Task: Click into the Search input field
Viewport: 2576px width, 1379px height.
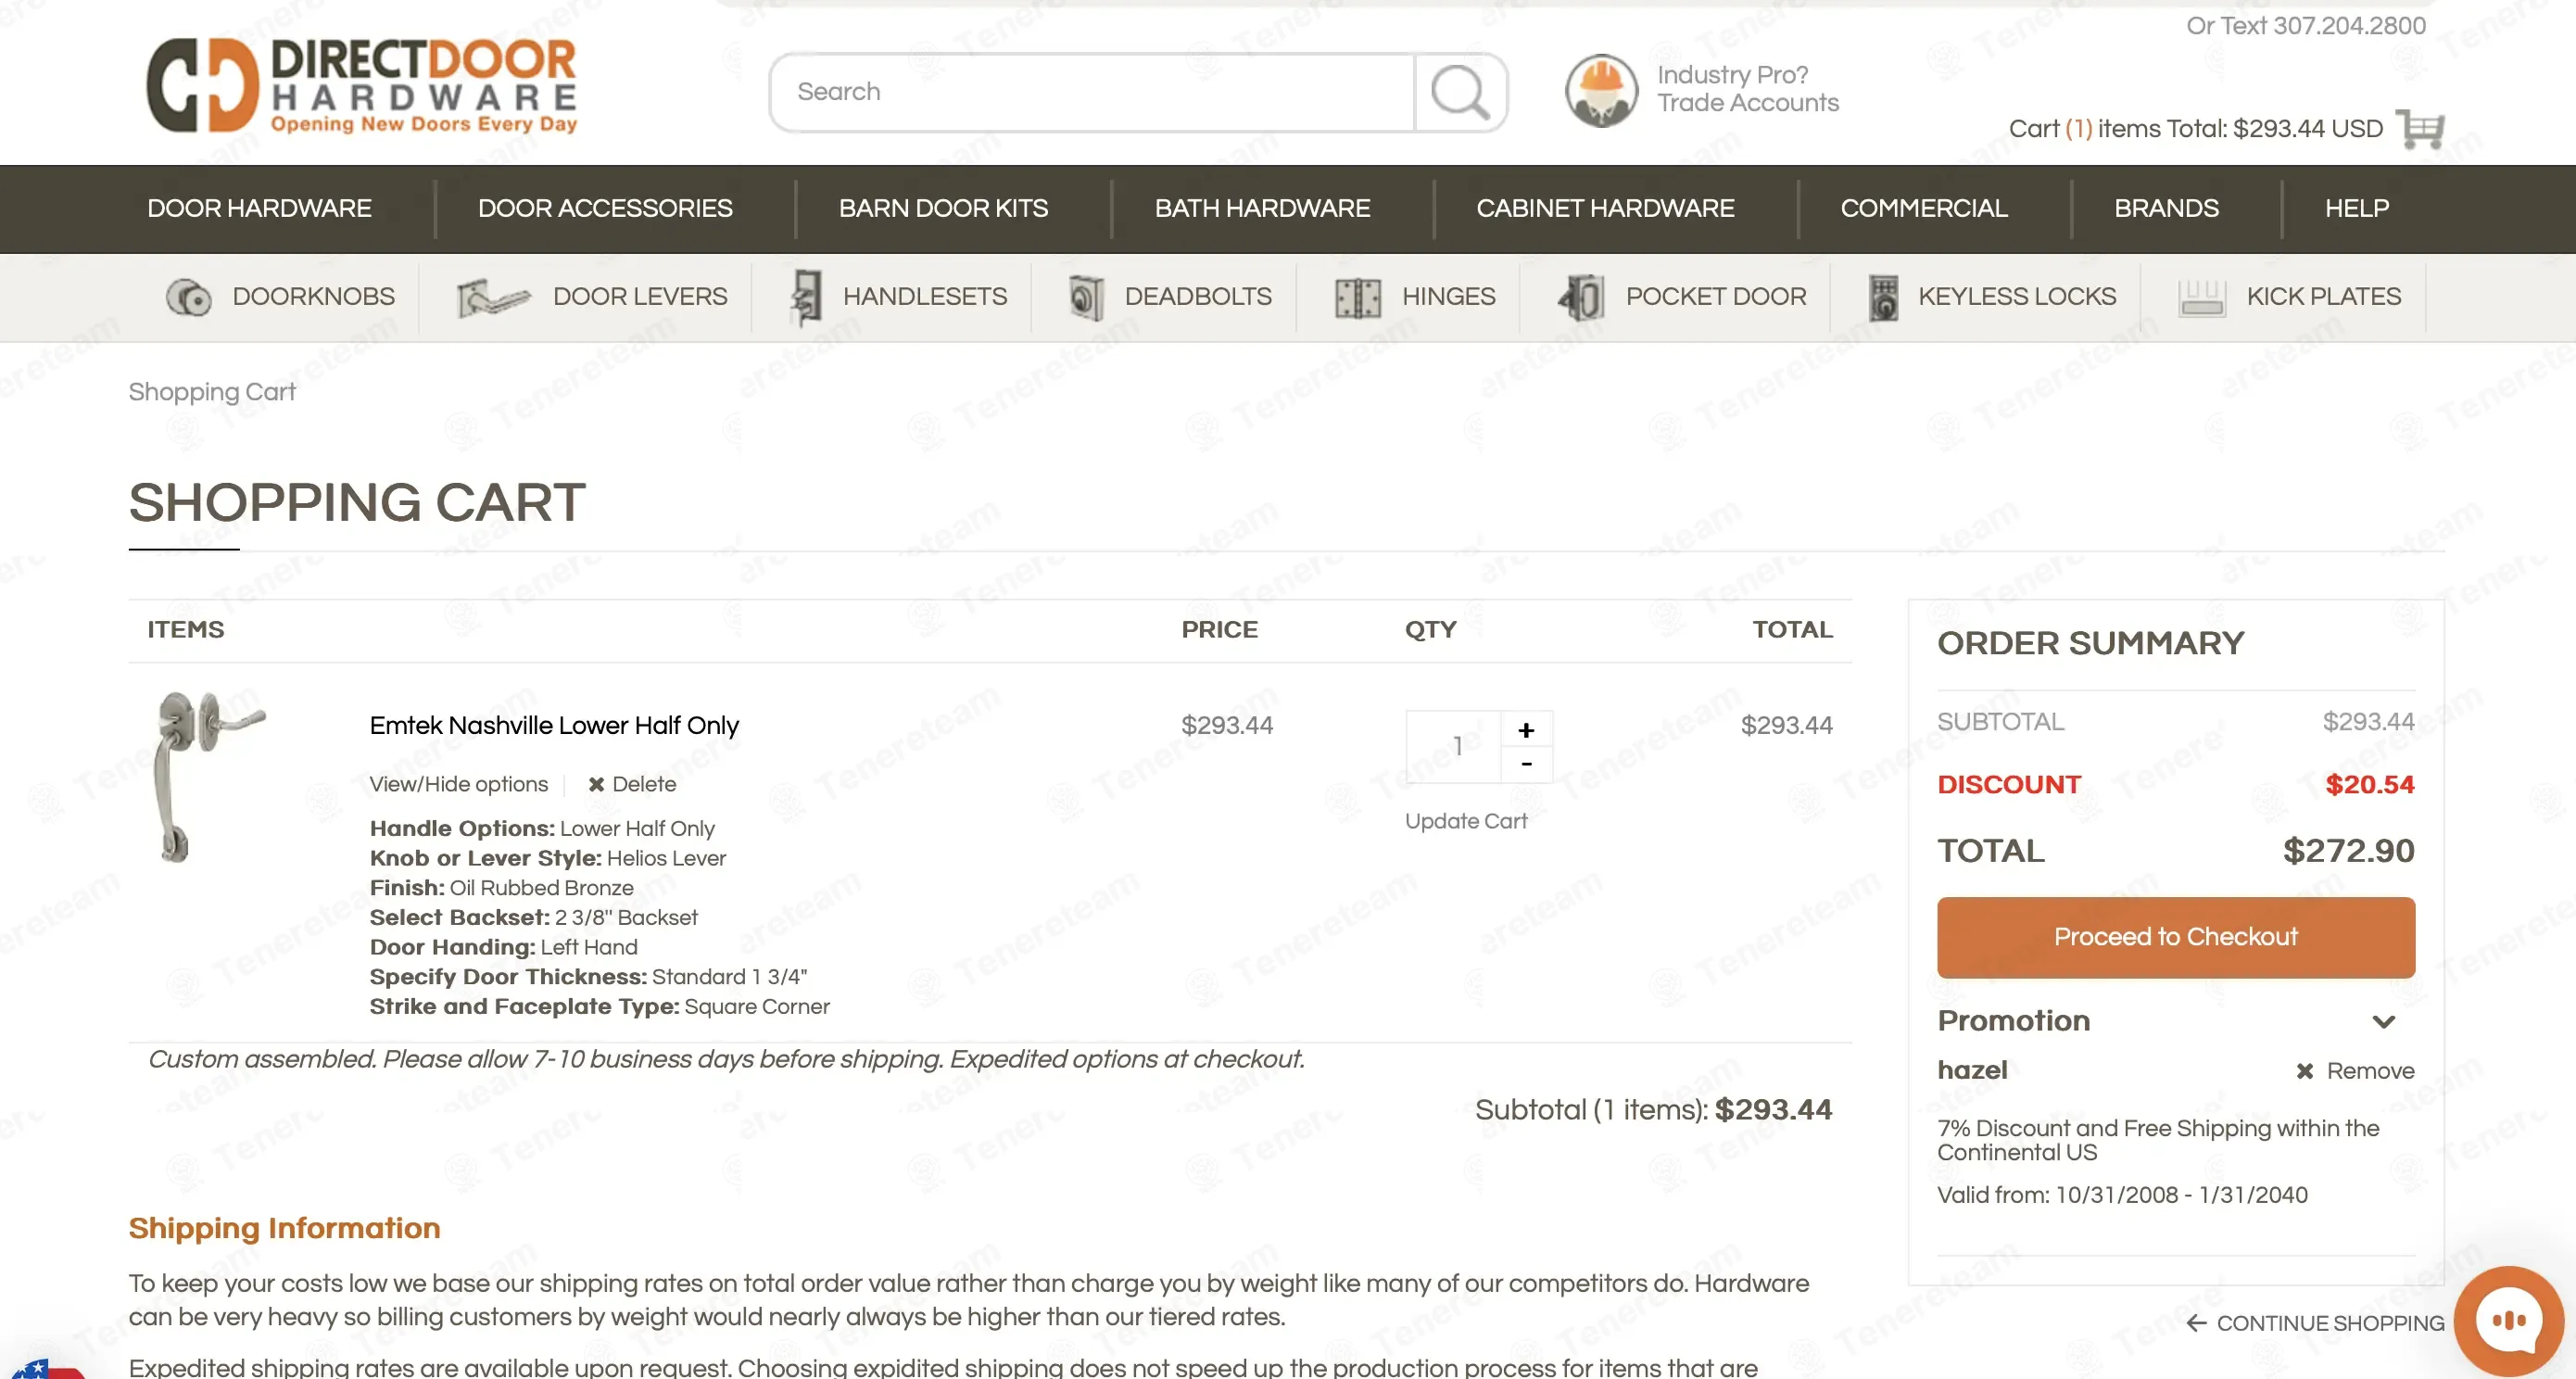Action: tap(1090, 92)
